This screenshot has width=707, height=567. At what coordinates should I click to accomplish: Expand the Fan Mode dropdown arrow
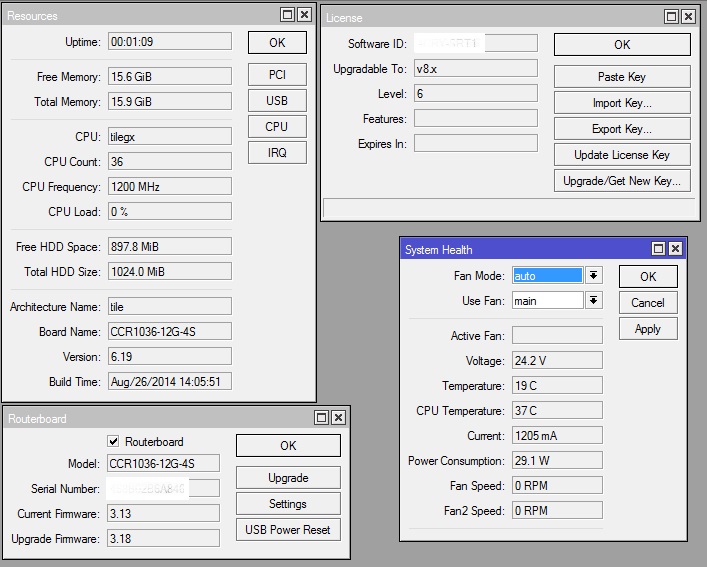point(593,275)
